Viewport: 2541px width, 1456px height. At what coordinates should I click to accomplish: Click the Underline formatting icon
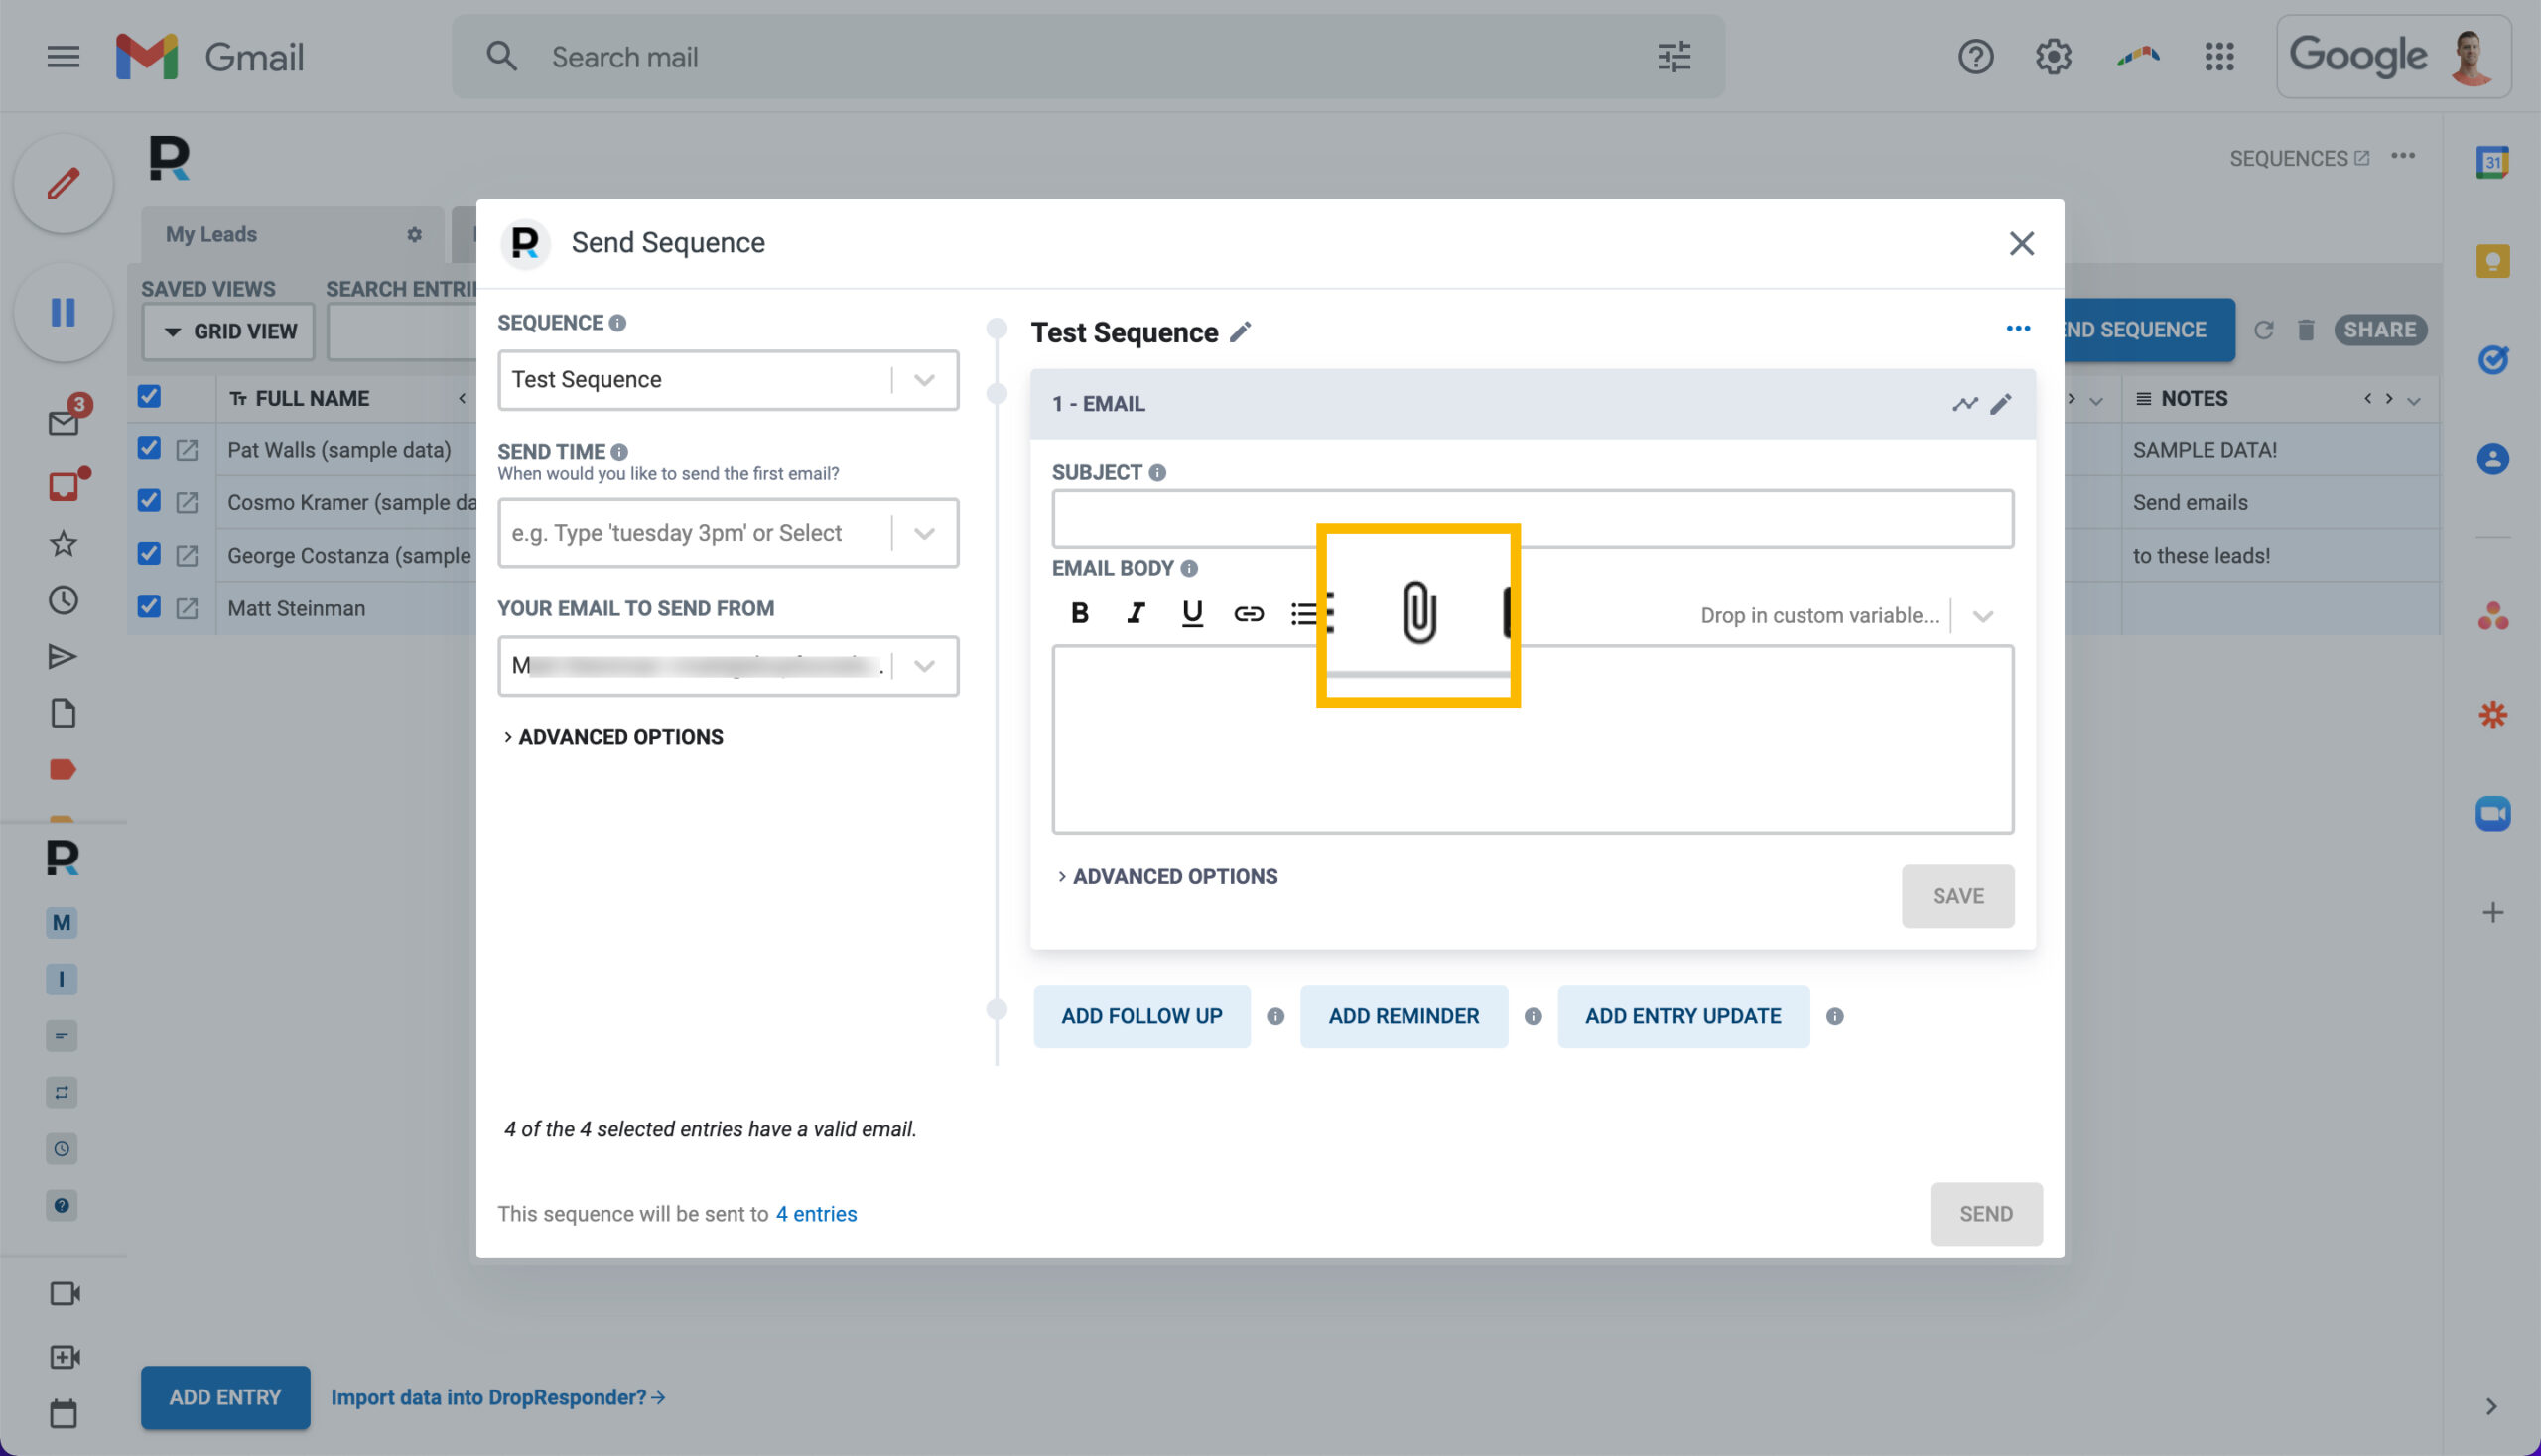pos(1191,613)
